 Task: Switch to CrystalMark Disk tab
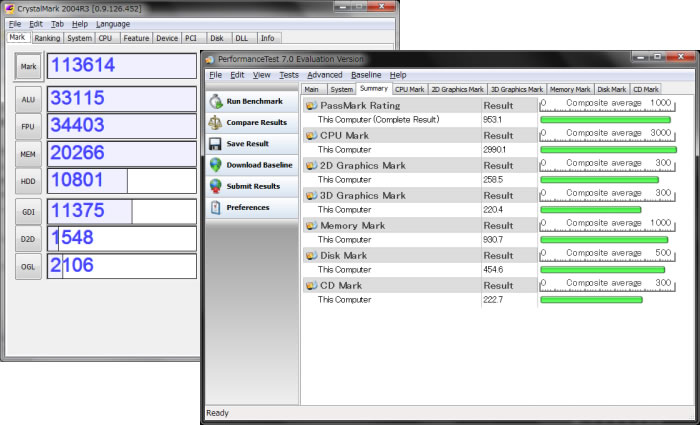pos(217,38)
